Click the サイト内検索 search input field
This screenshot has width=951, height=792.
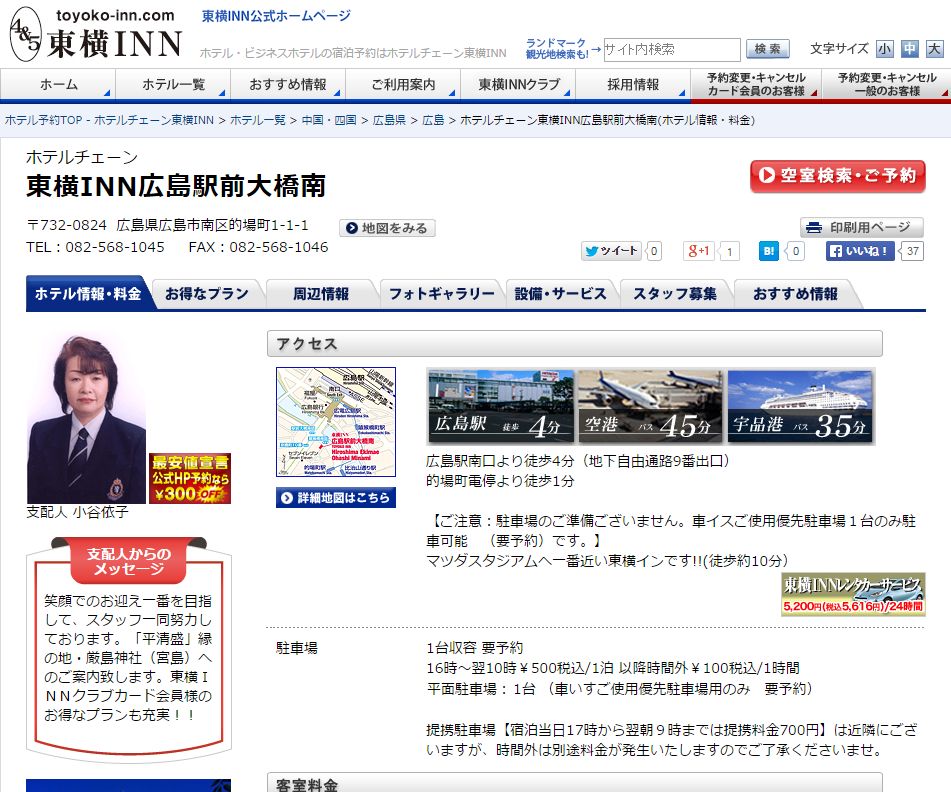[671, 49]
